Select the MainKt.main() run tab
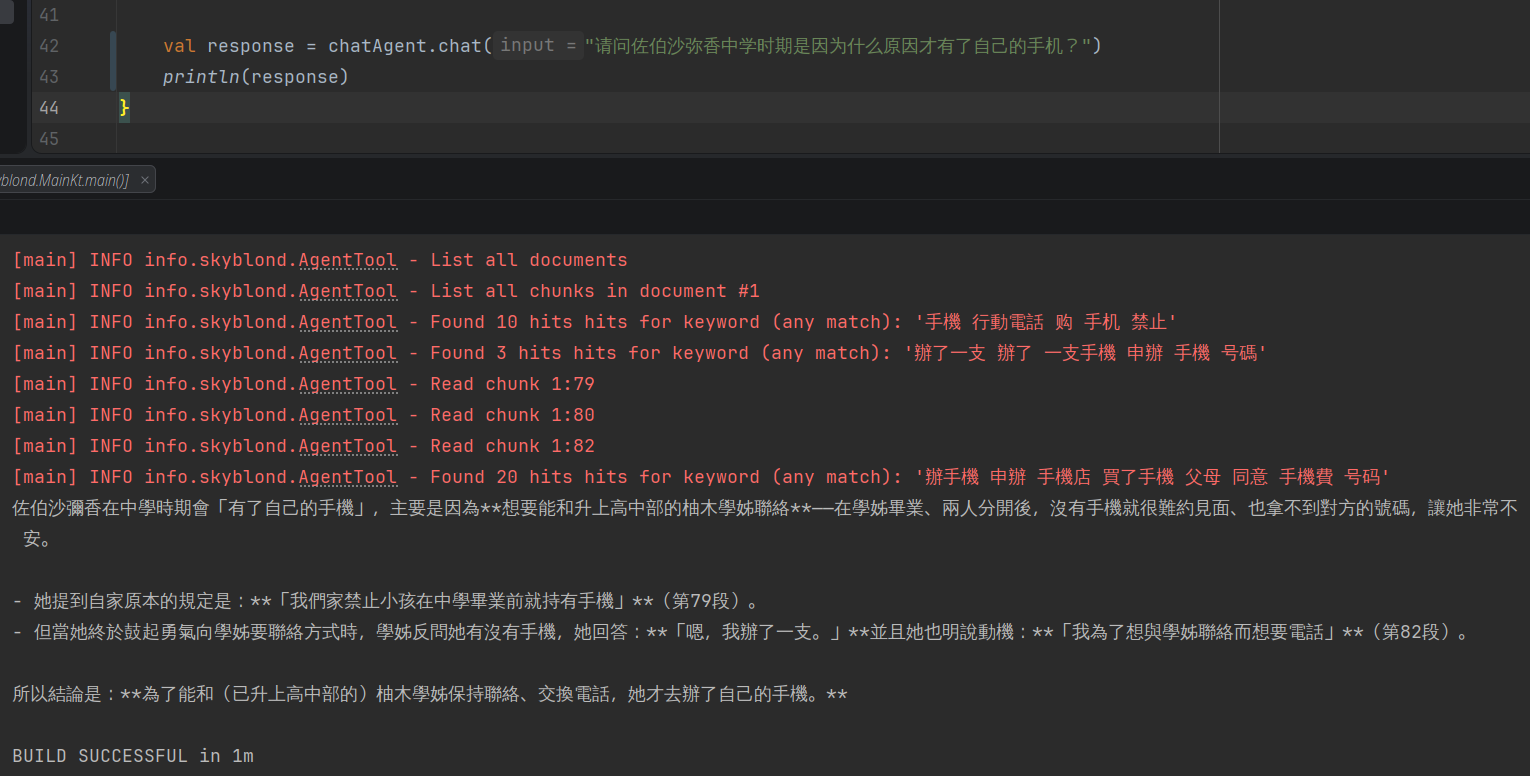The width and height of the screenshot is (1530, 776). click(66, 180)
